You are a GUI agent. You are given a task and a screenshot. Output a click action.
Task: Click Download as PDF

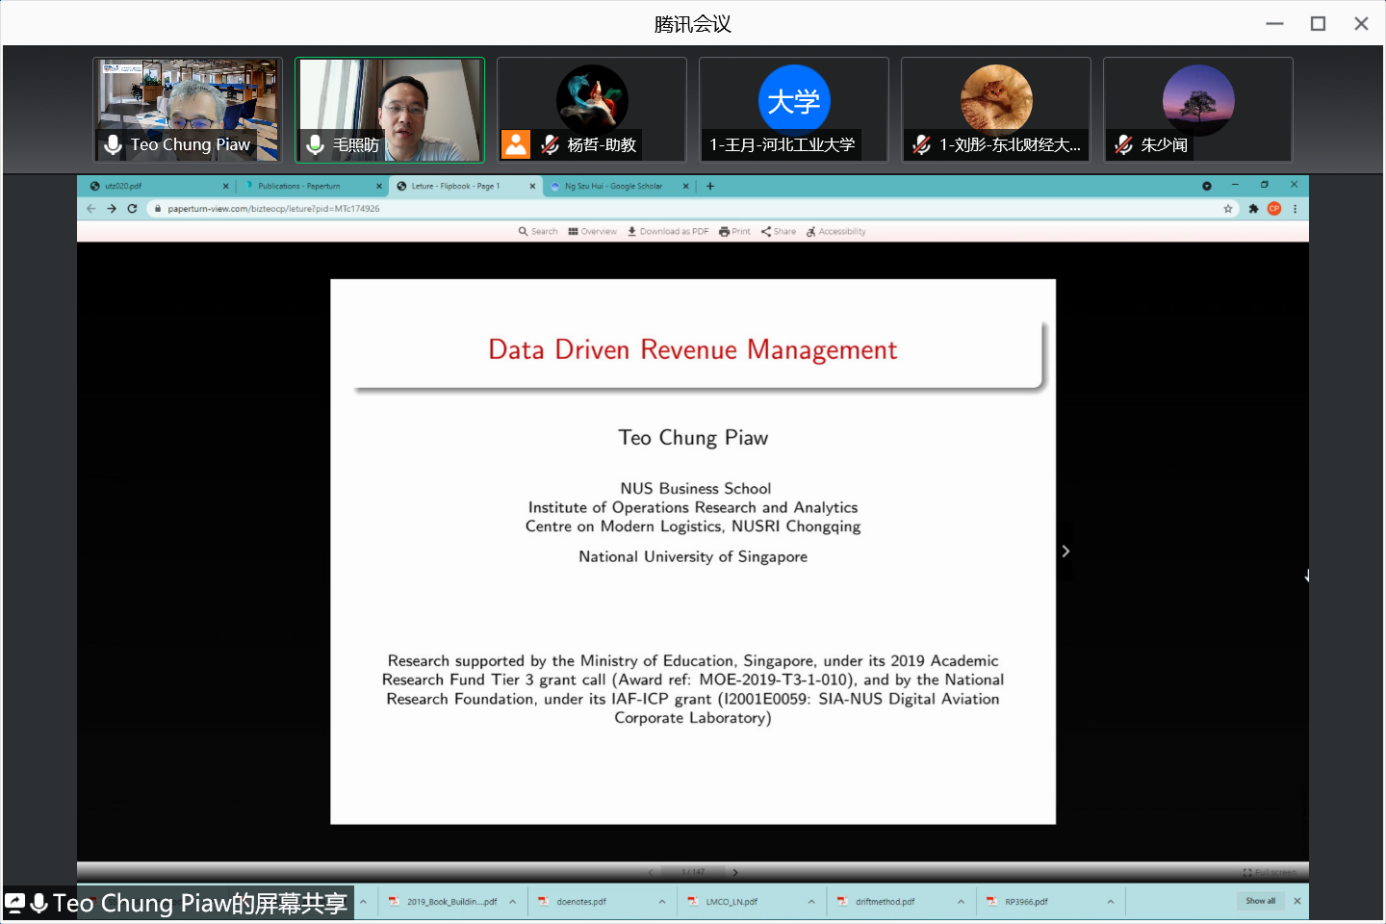[x=668, y=231]
